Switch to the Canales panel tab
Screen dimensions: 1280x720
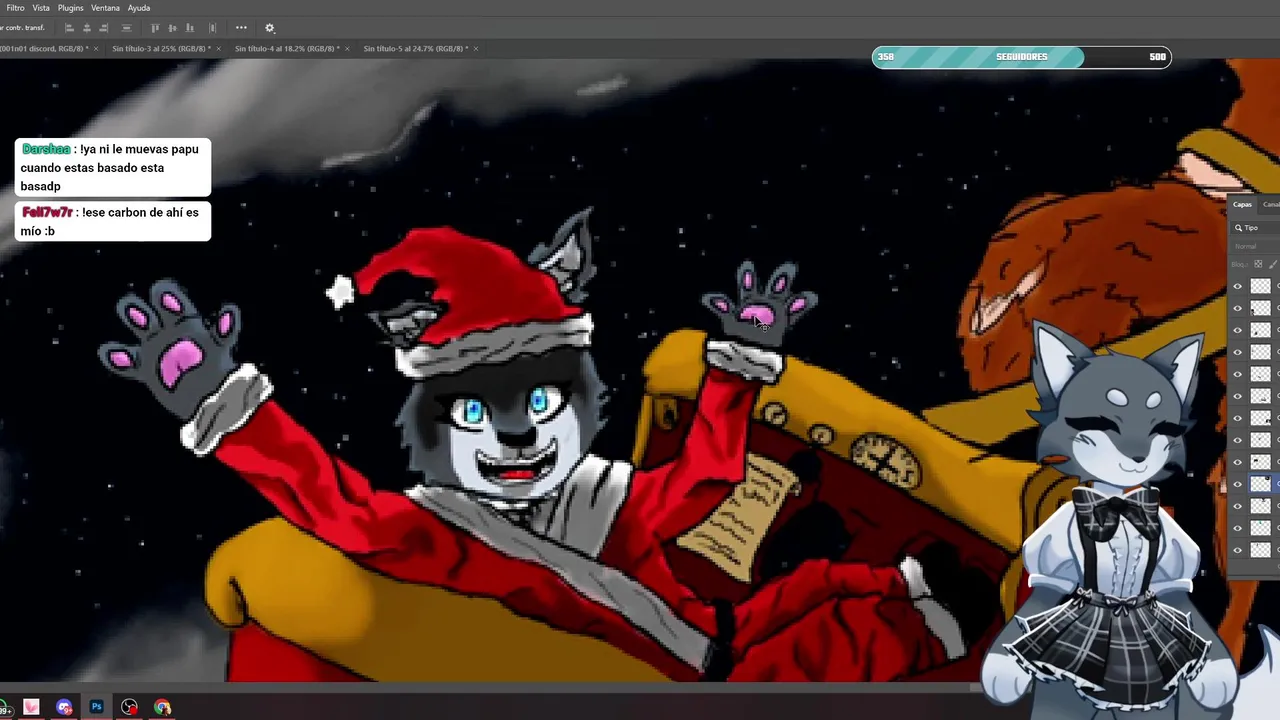click(x=1271, y=204)
